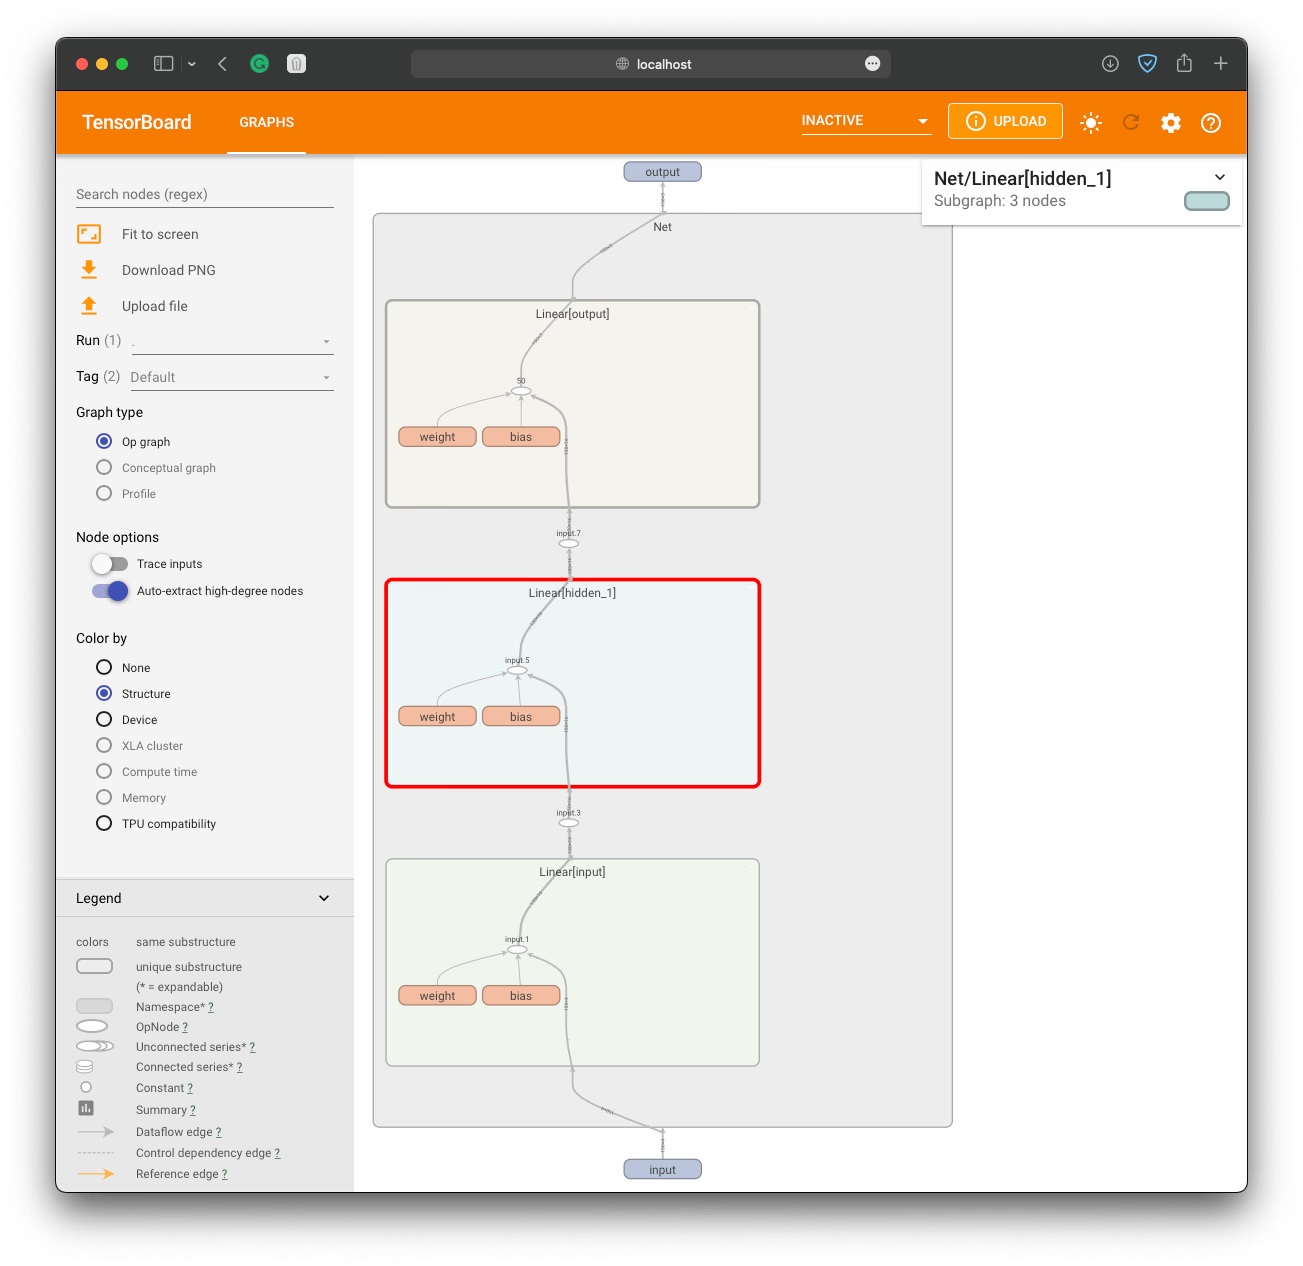Click the Grammarly icon in the browser toolbar
The width and height of the screenshot is (1303, 1266).
click(x=259, y=63)
